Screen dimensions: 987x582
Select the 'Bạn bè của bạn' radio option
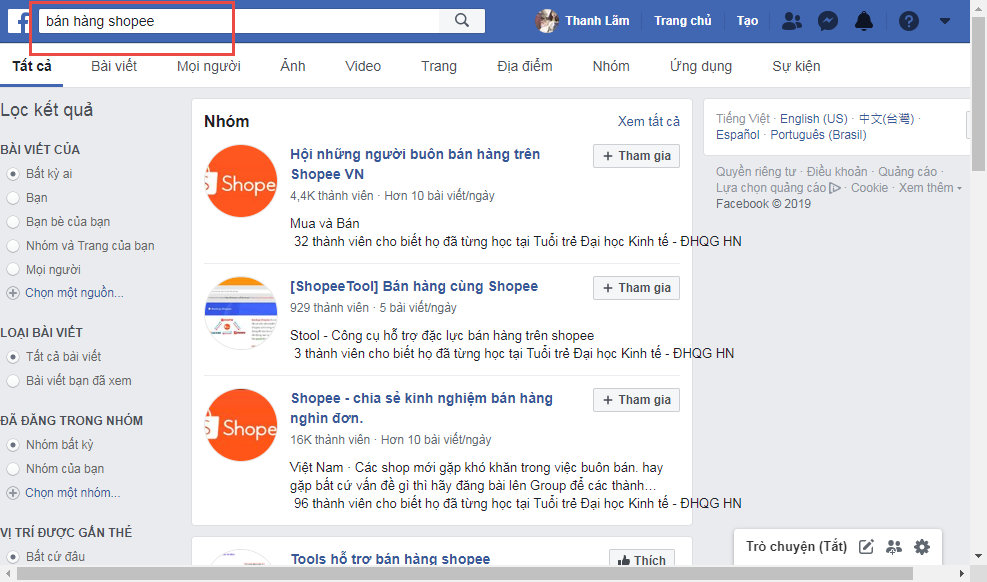coord(13,222)
